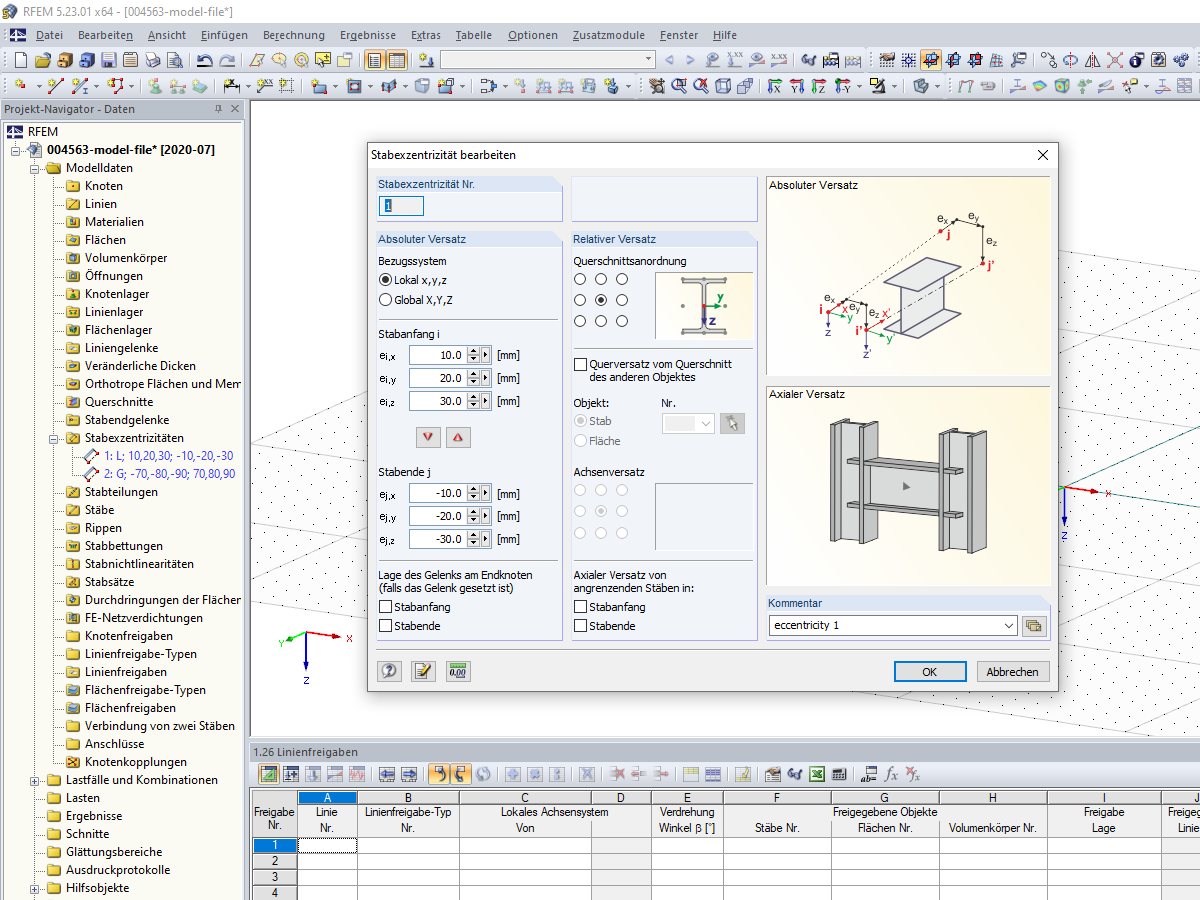Redo the last undone action
Screen dimensions: 1200x900
pos(228,60)
